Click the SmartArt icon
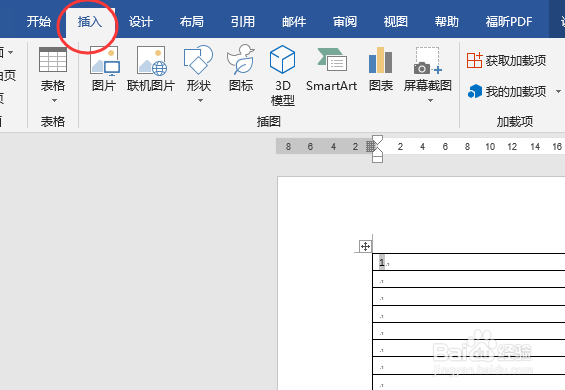 tap(332, 60)
